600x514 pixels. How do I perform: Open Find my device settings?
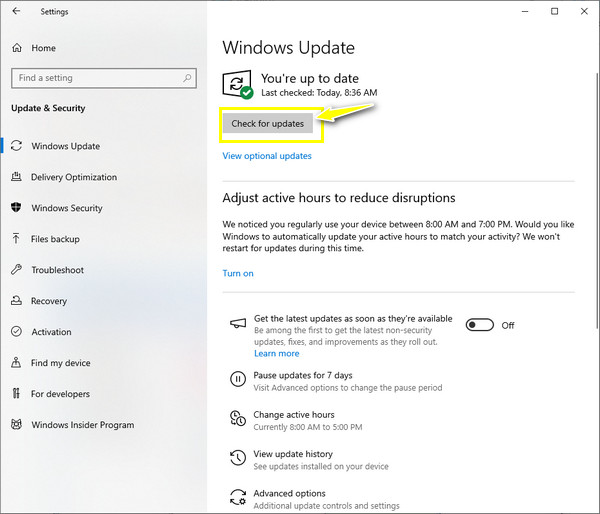60,363
